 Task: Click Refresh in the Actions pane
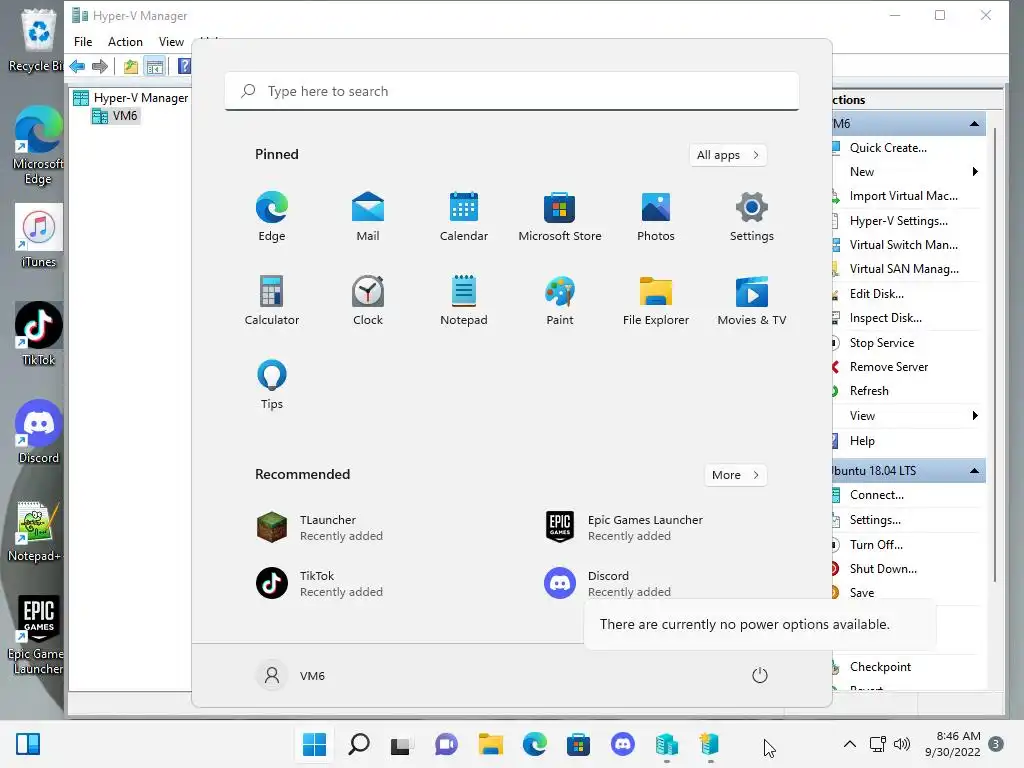point(869,391)
